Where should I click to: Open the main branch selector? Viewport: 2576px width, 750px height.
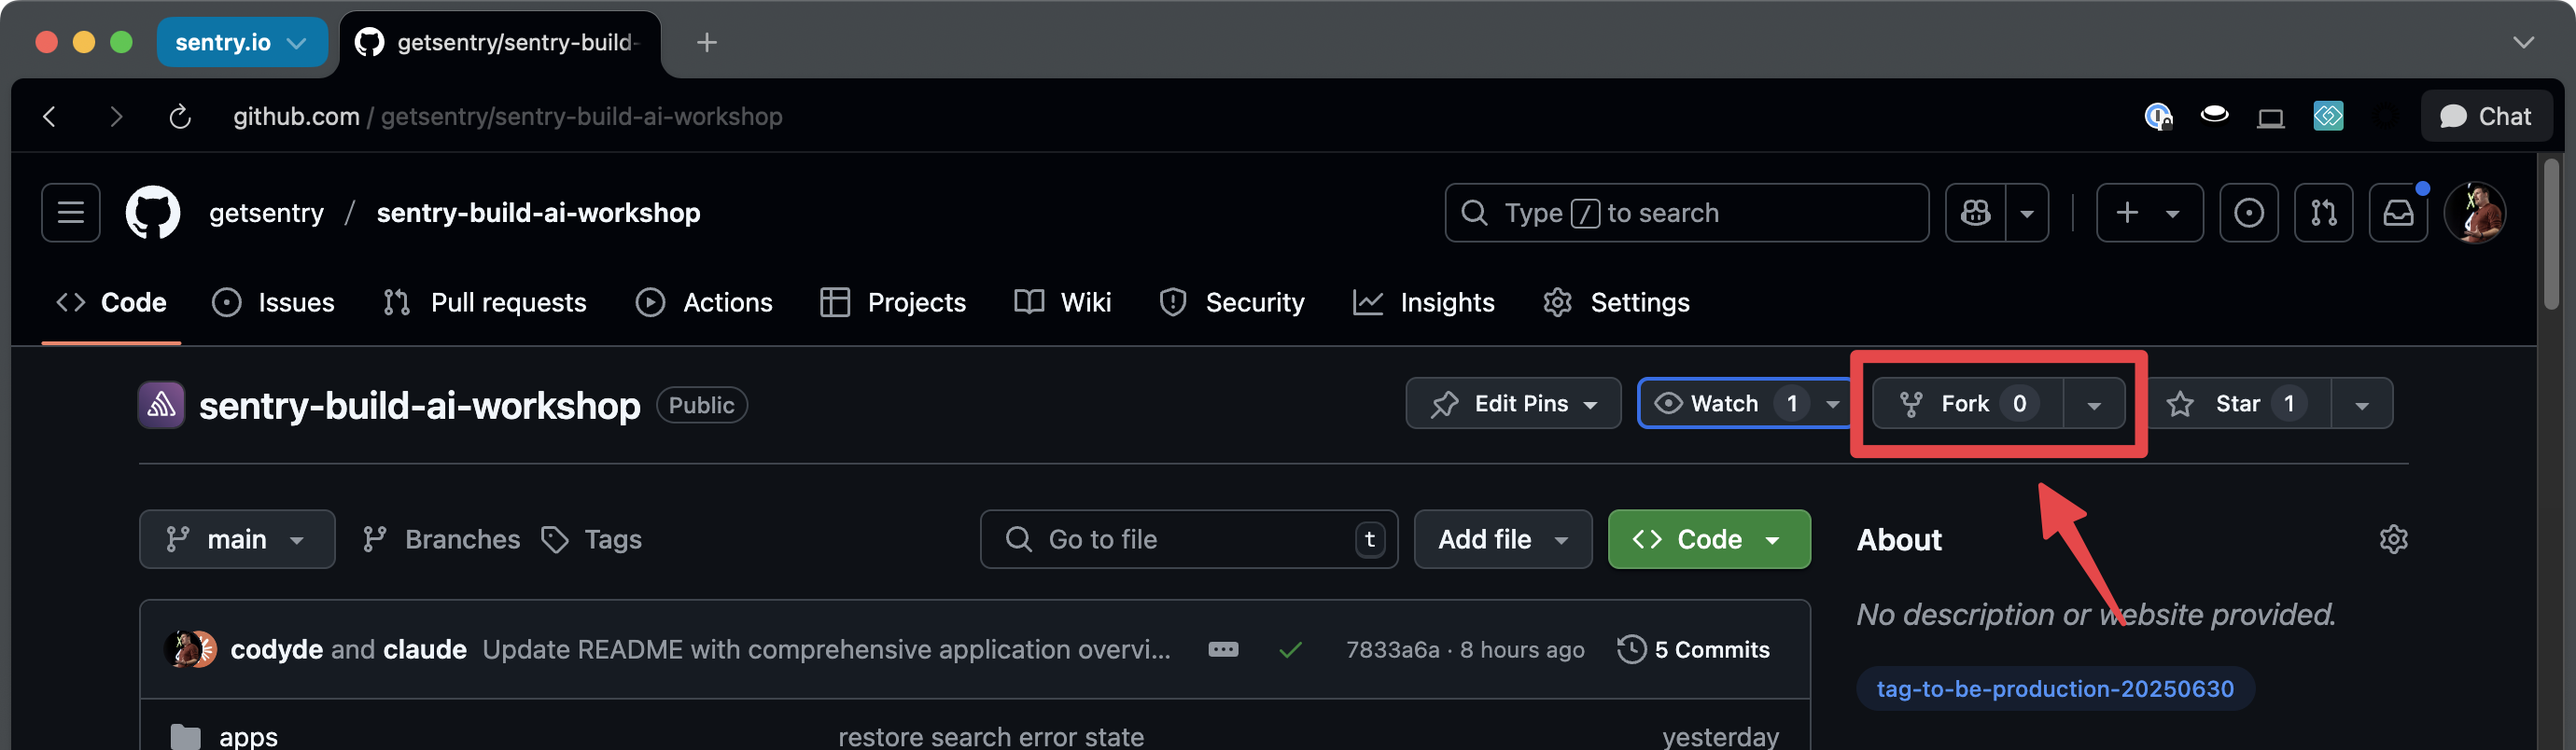click(x=237, y=540)
